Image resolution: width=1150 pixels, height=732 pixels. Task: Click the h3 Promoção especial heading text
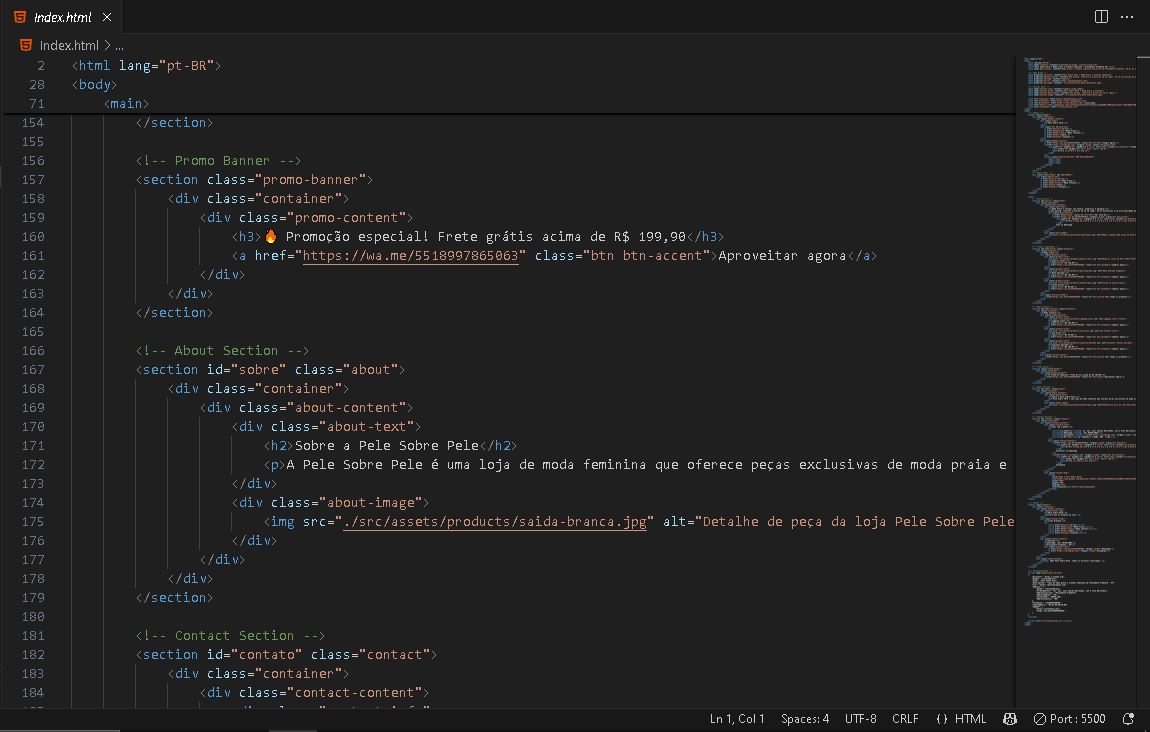click(485, 236)
